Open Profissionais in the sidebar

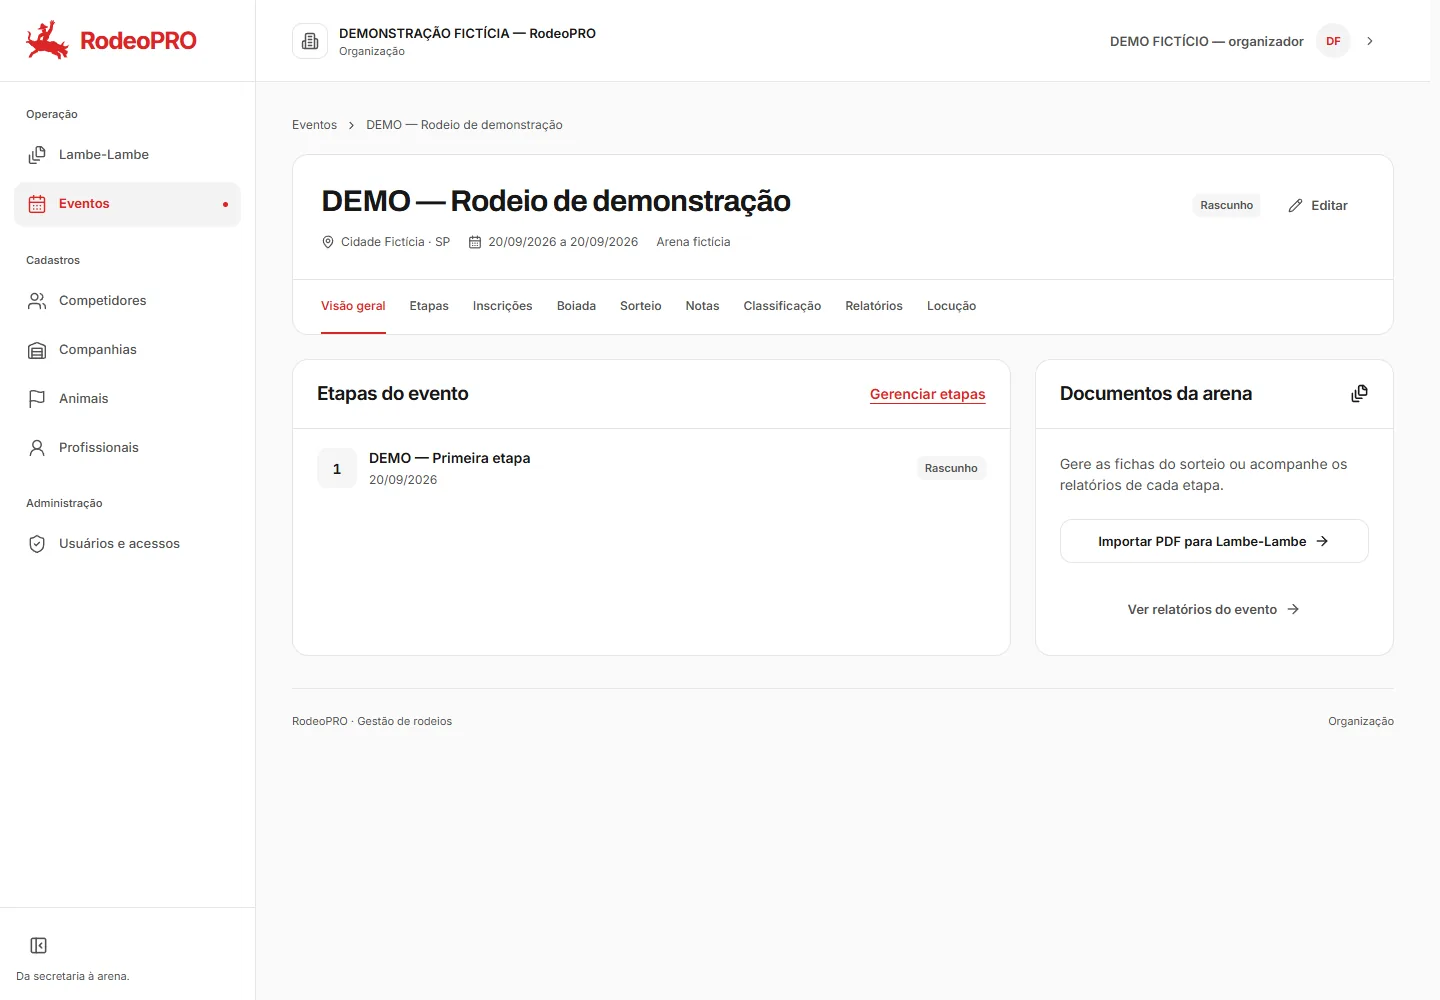127,448
